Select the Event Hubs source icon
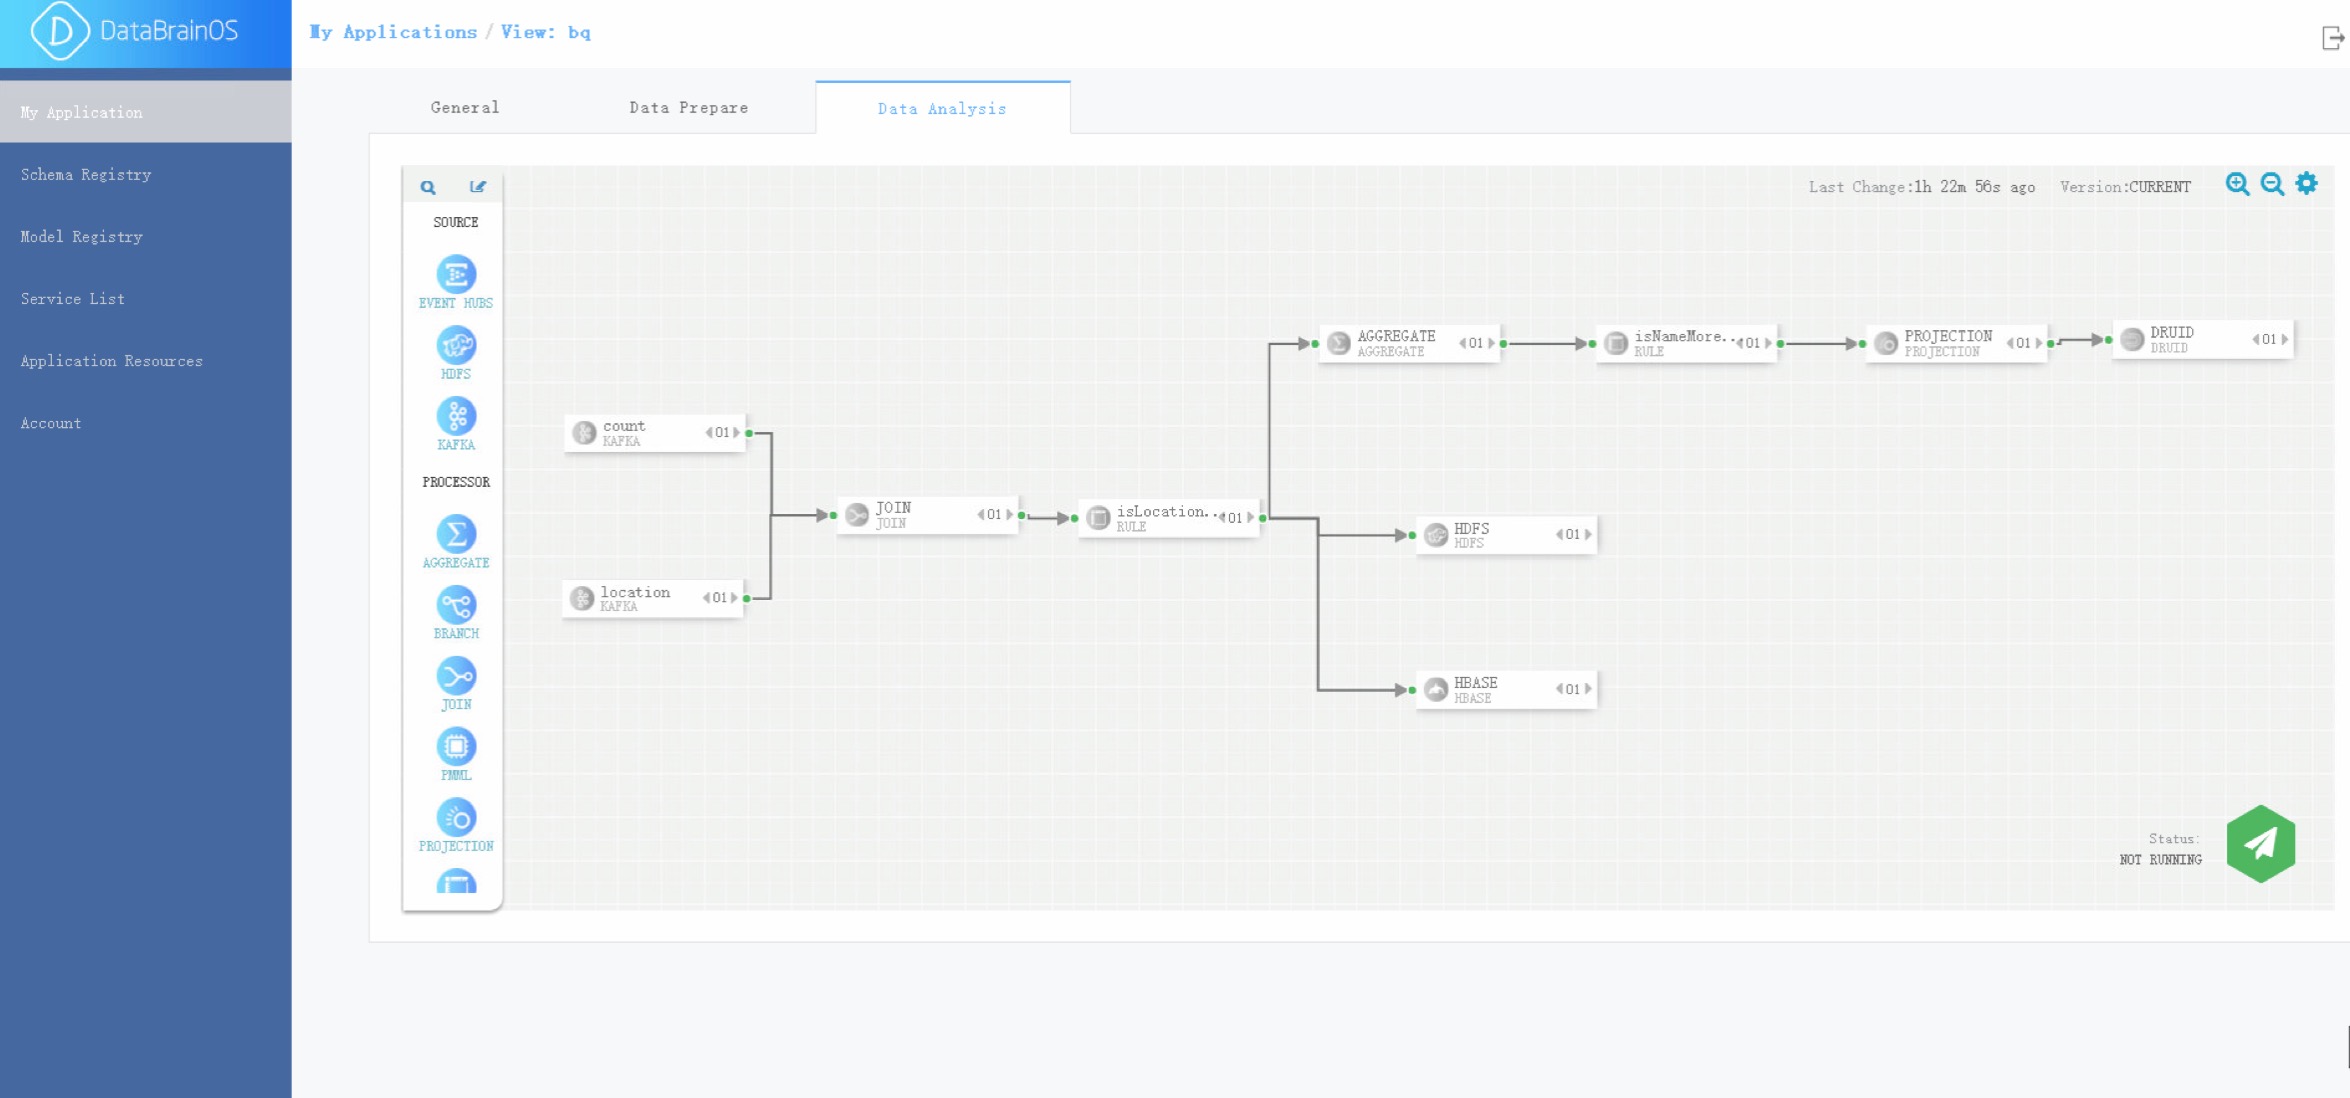The height and width of the screenshot is (1098, 2350). (x=456, y=274)
